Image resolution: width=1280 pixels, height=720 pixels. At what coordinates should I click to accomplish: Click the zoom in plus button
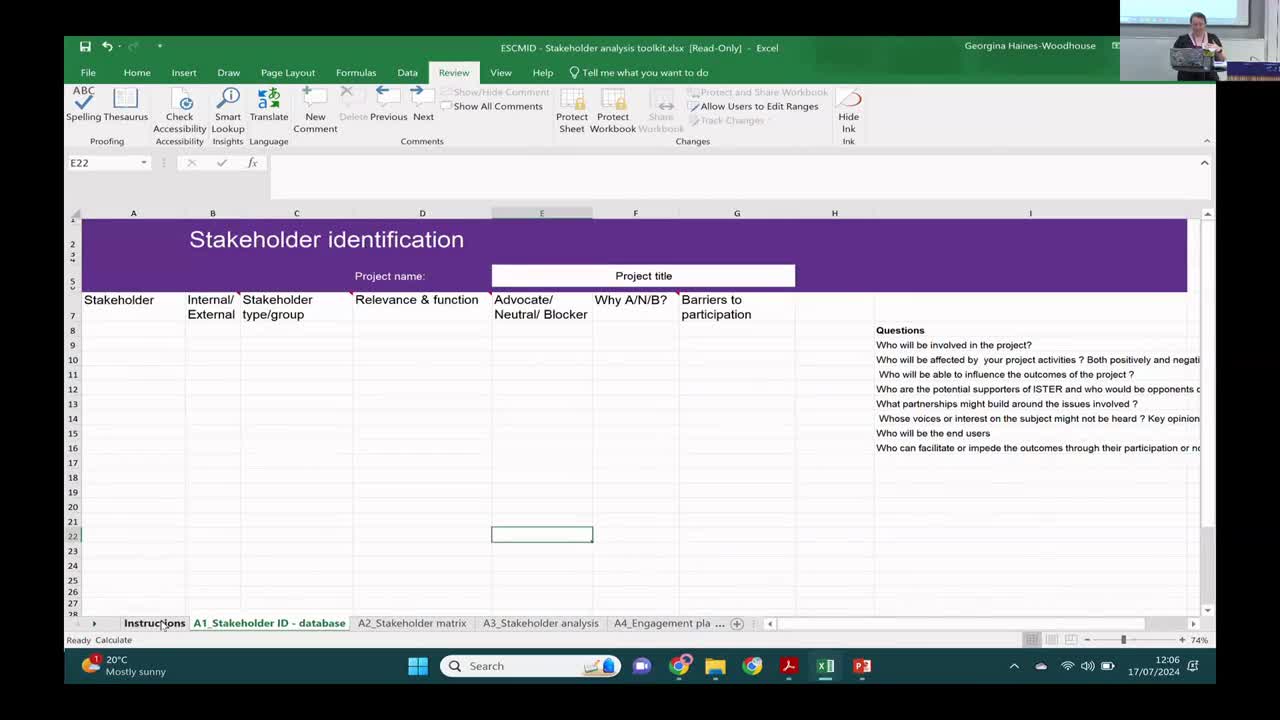click(1181, 640)
